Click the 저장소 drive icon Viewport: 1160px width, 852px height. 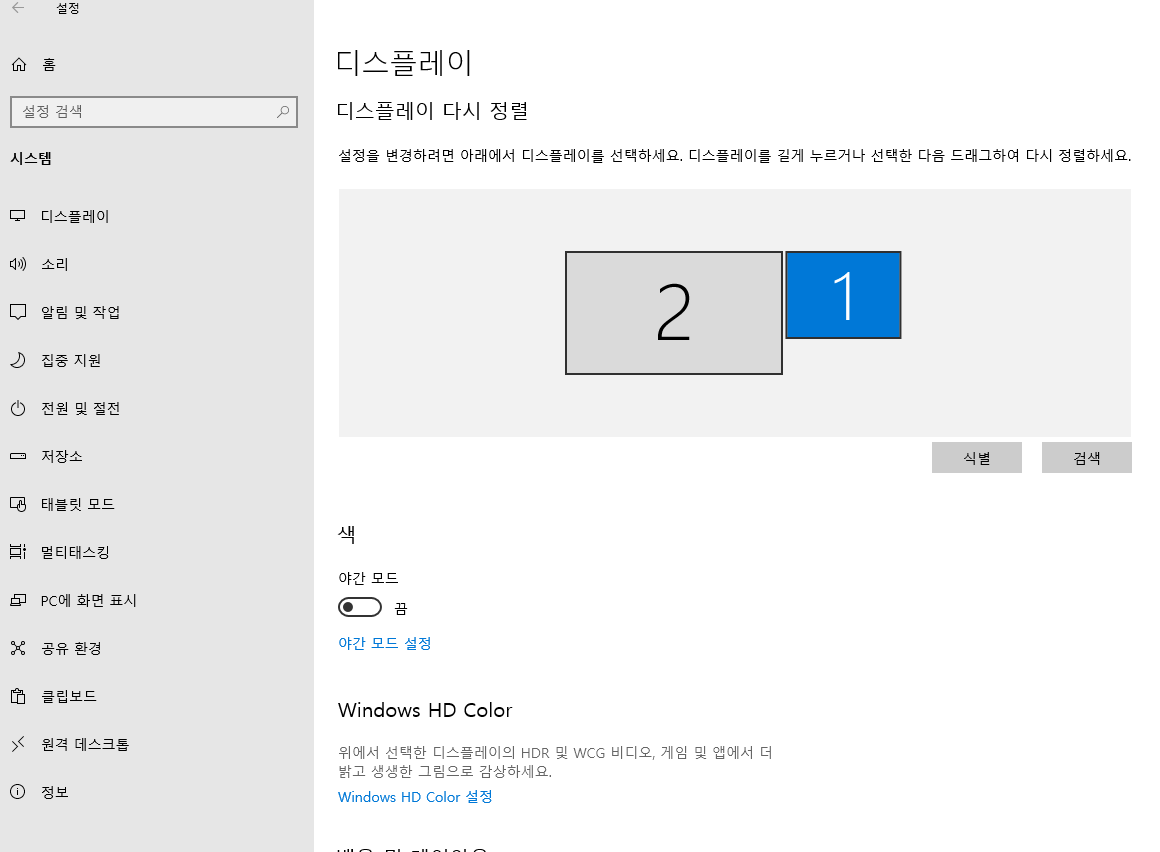tap(18, 456)
